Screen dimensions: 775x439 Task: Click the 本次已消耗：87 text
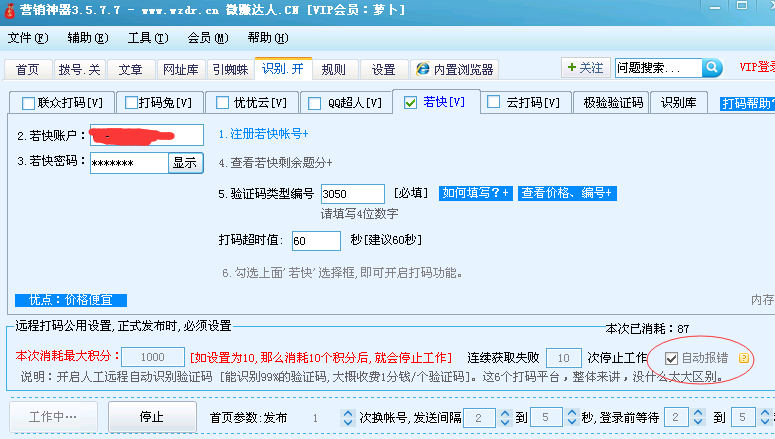point(647,329)
